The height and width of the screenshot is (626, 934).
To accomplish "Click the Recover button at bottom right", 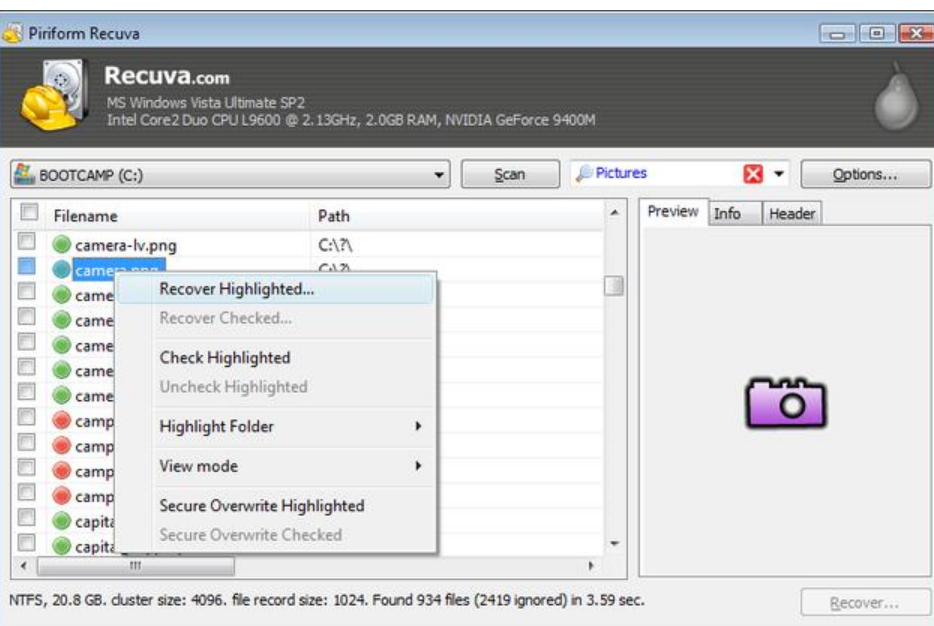I will point(865,603).
